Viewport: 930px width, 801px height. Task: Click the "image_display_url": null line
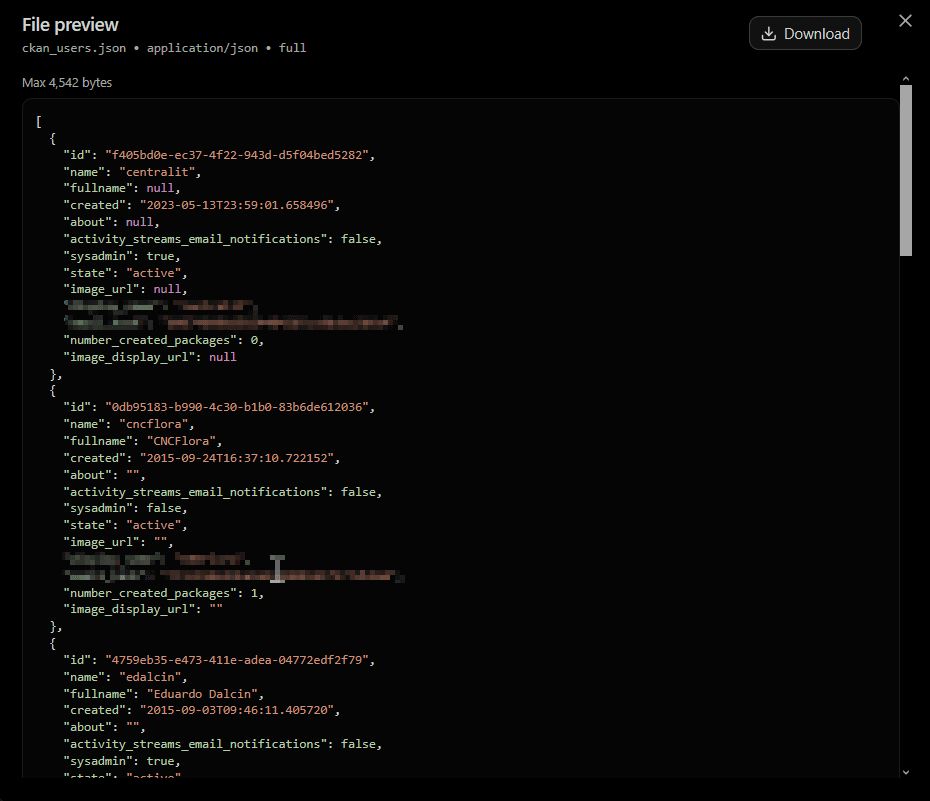pos(150,357)
